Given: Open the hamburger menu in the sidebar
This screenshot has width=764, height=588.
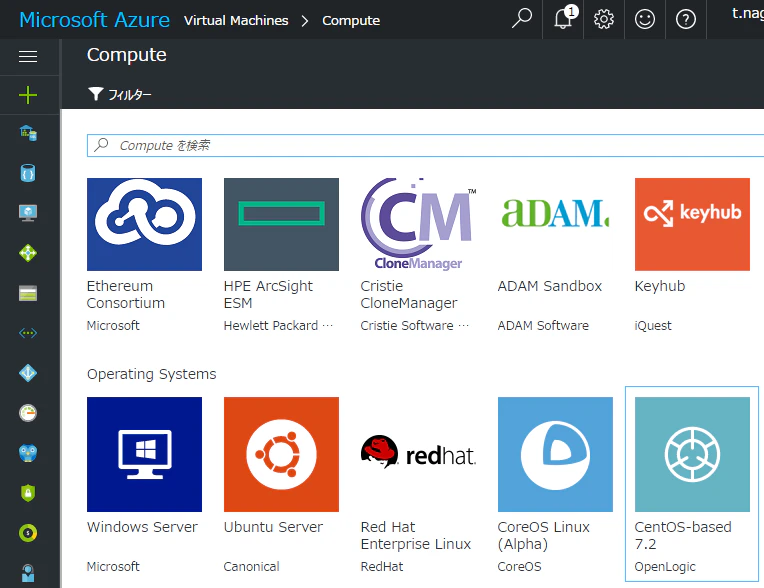Looking at the screenshot, I should (x=28, y=57).
